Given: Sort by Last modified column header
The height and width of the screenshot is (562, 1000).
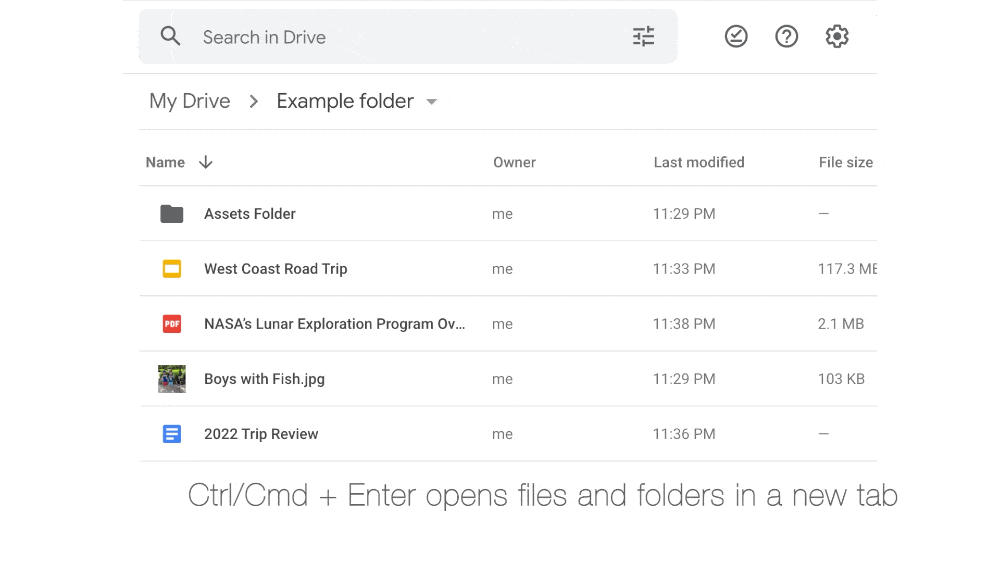Looking at the screenshot, I should tap(699, 162).
